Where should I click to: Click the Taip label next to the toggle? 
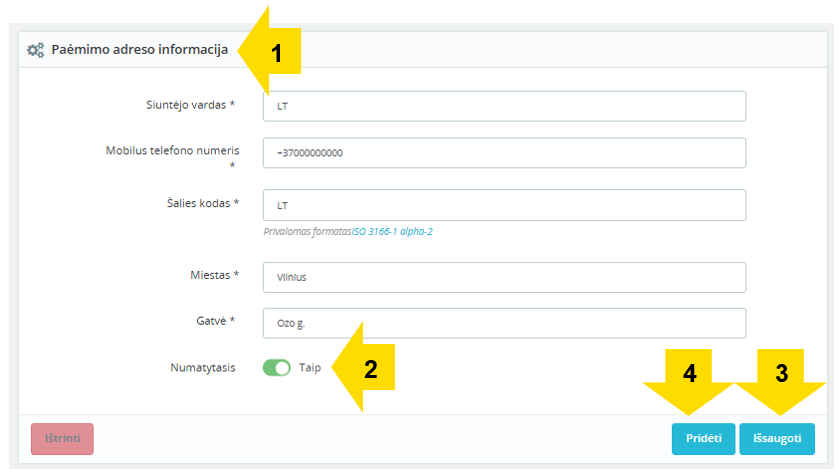coord(310,368)
